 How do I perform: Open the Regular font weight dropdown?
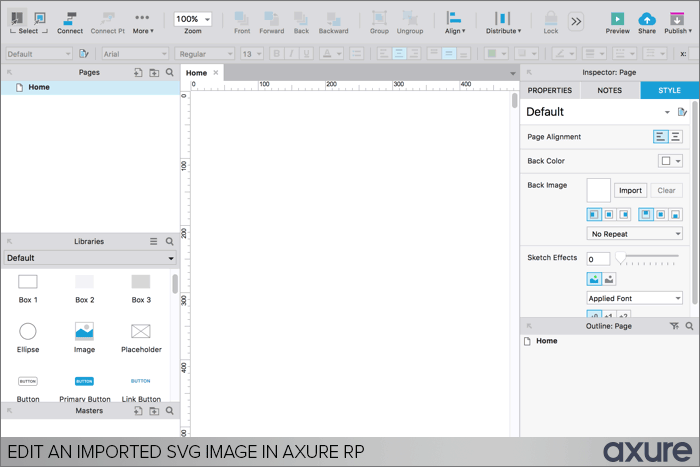point(204,54)
